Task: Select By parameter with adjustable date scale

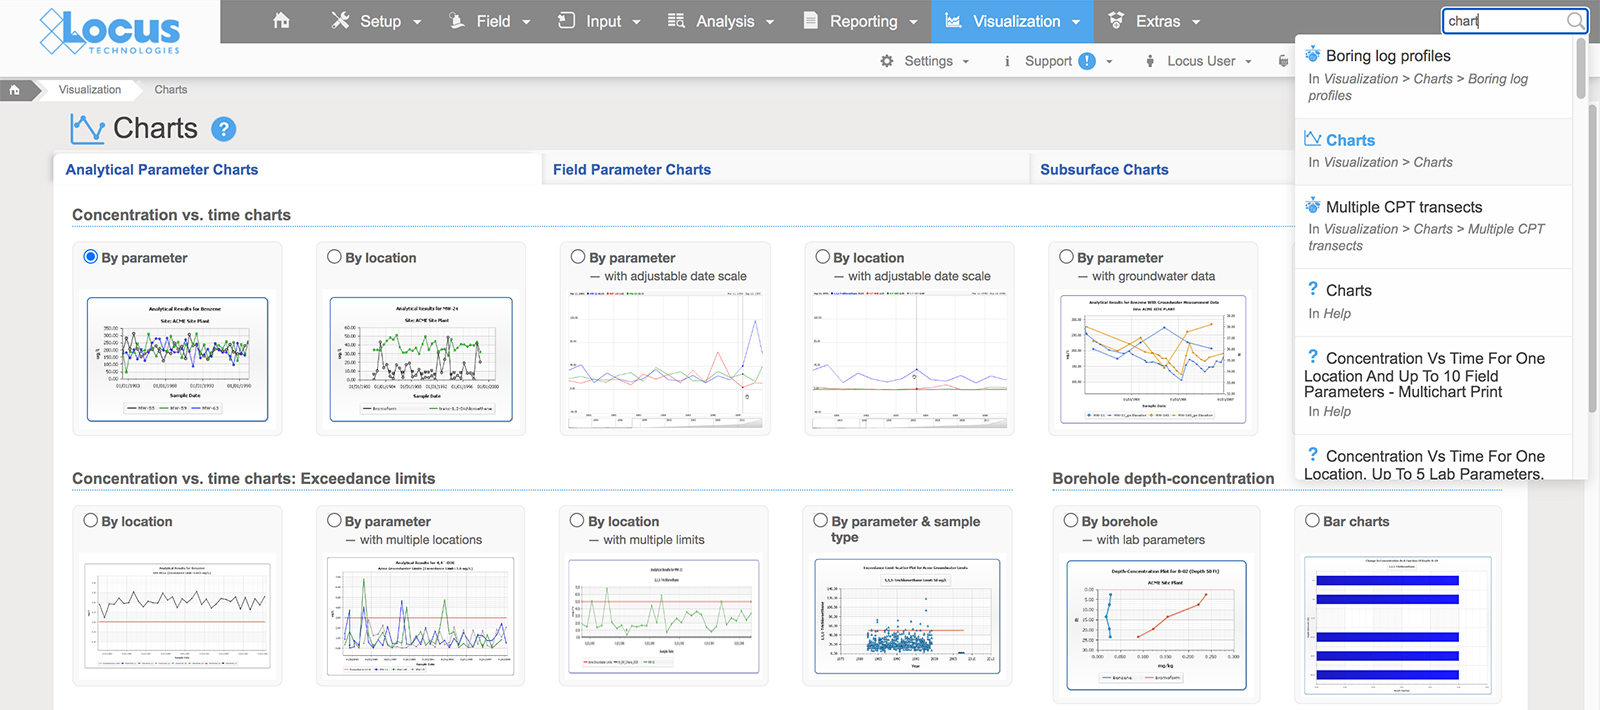Action: click(x=578, y=257)
